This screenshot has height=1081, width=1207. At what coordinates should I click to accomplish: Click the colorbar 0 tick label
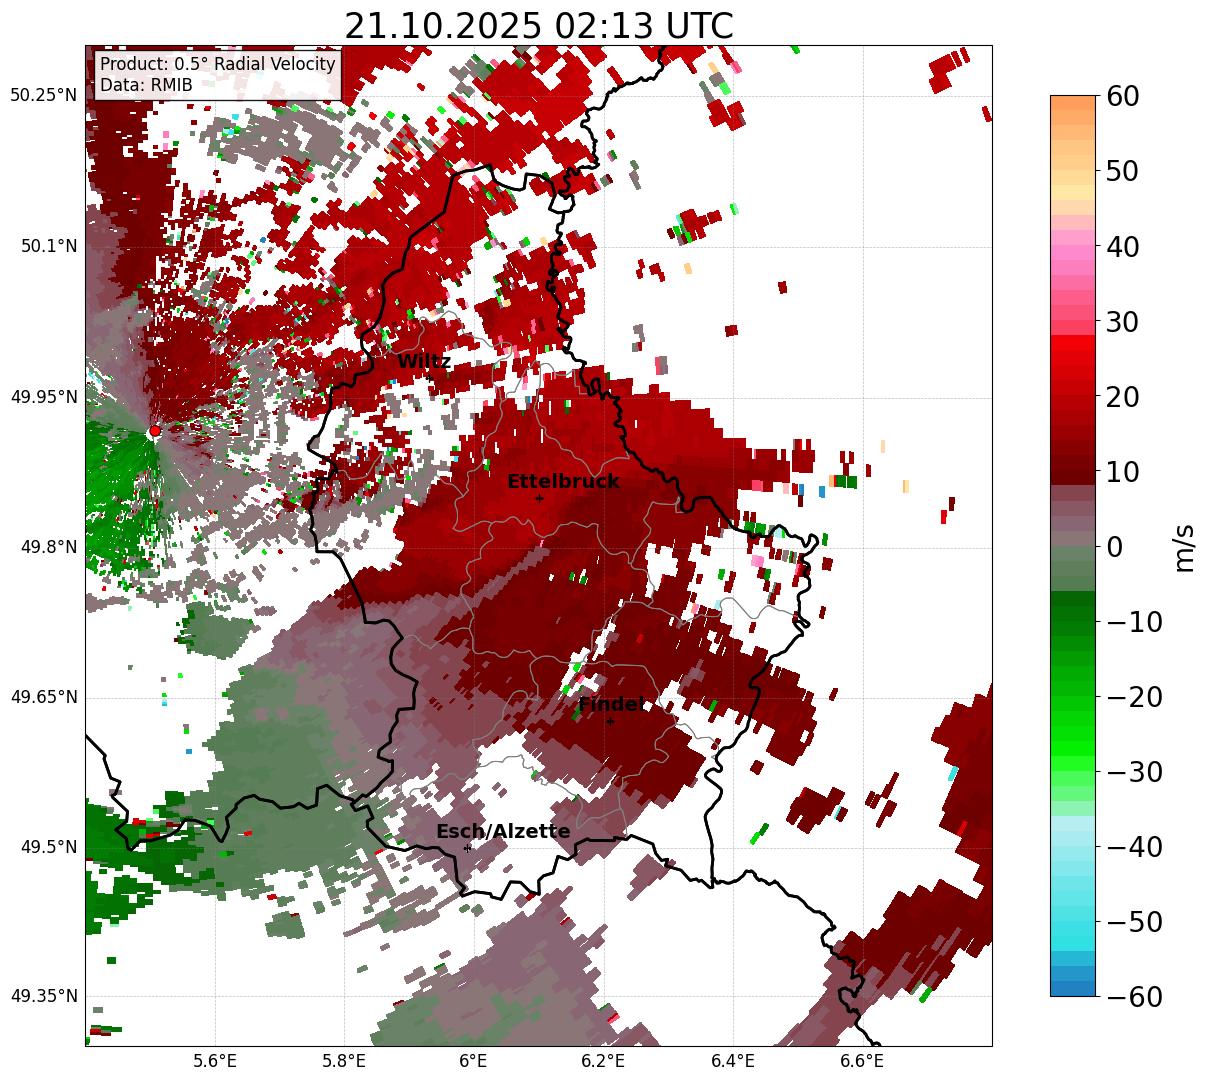(x=1114, y=546)
